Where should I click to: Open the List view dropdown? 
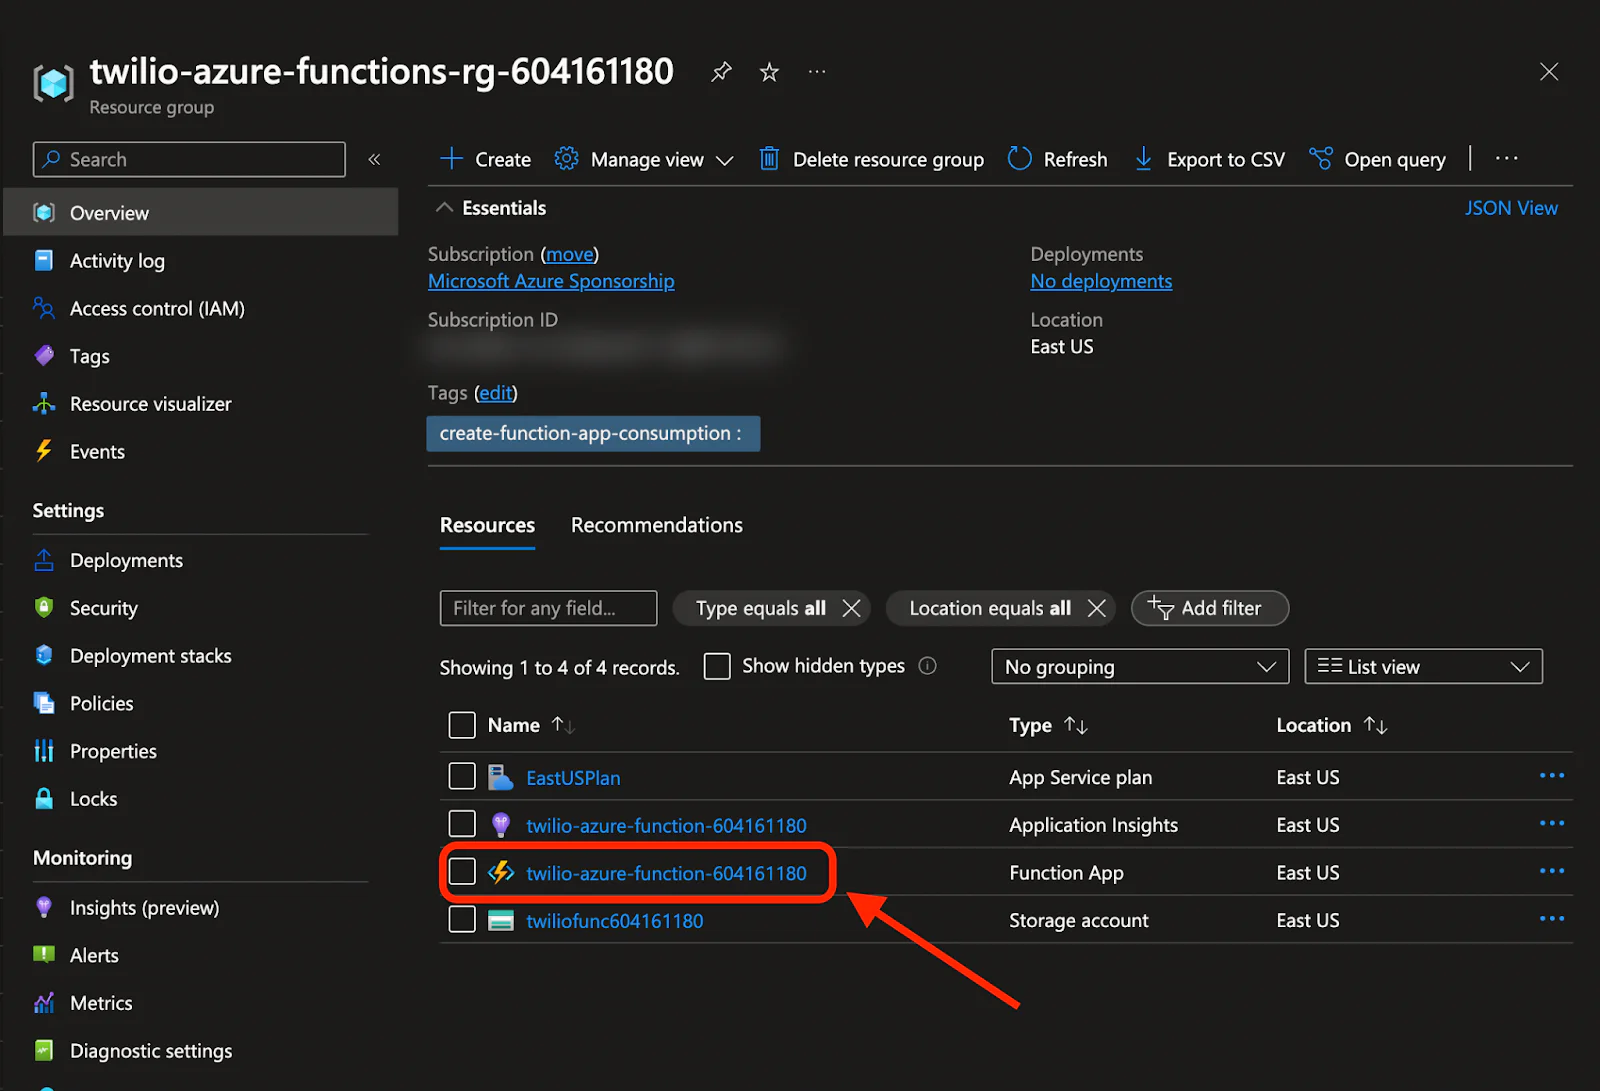1423,667
